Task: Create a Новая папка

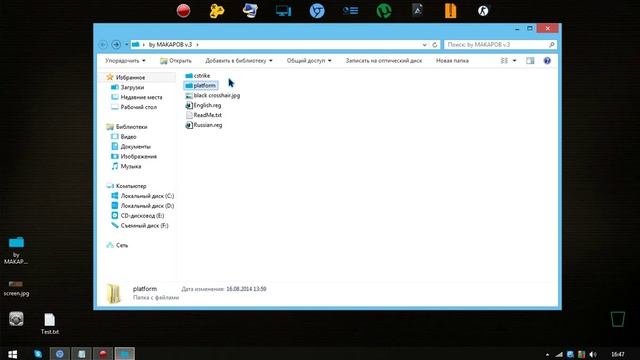Action: coord(452,61)
